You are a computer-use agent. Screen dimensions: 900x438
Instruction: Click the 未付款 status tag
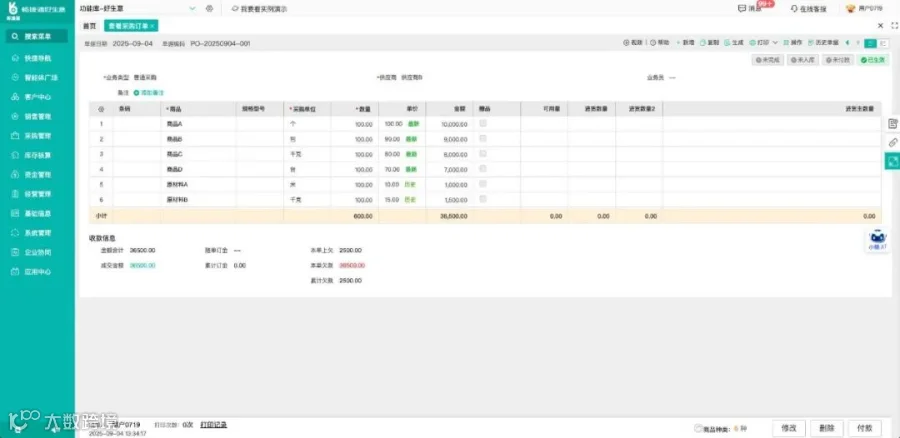click(837, 60)
